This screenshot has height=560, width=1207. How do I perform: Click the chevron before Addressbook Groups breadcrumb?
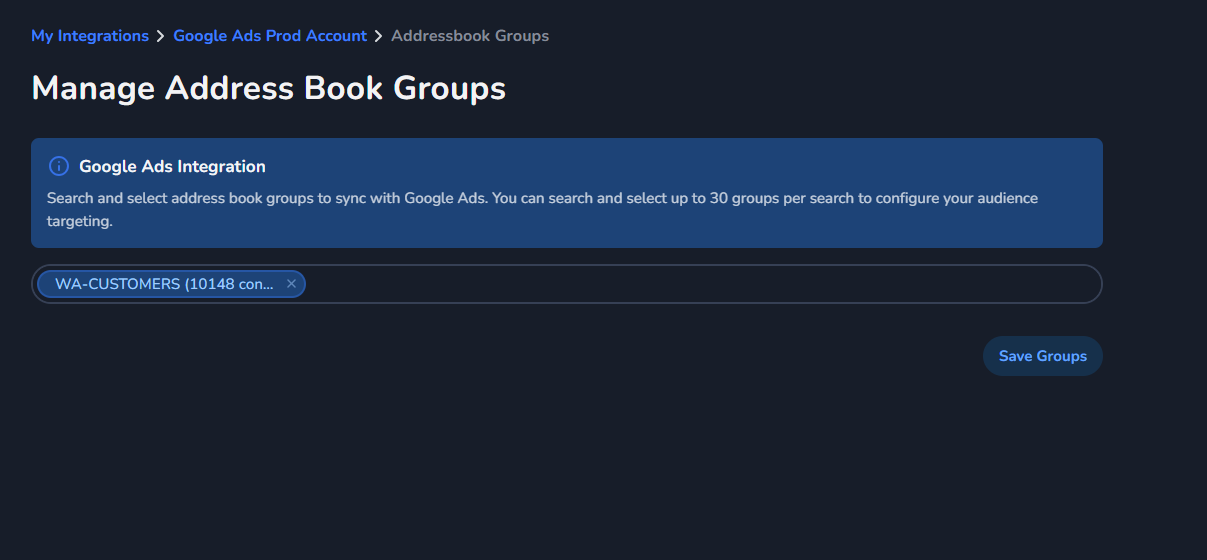coord(379,36)
